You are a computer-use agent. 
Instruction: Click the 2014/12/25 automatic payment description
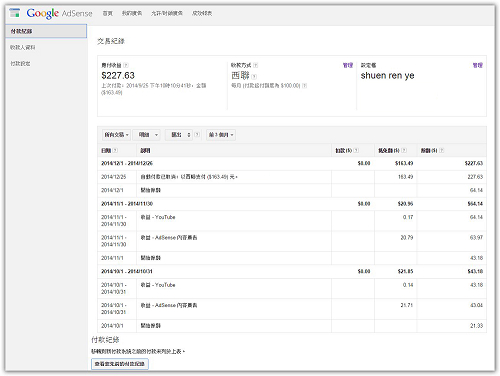click(189, 177)
